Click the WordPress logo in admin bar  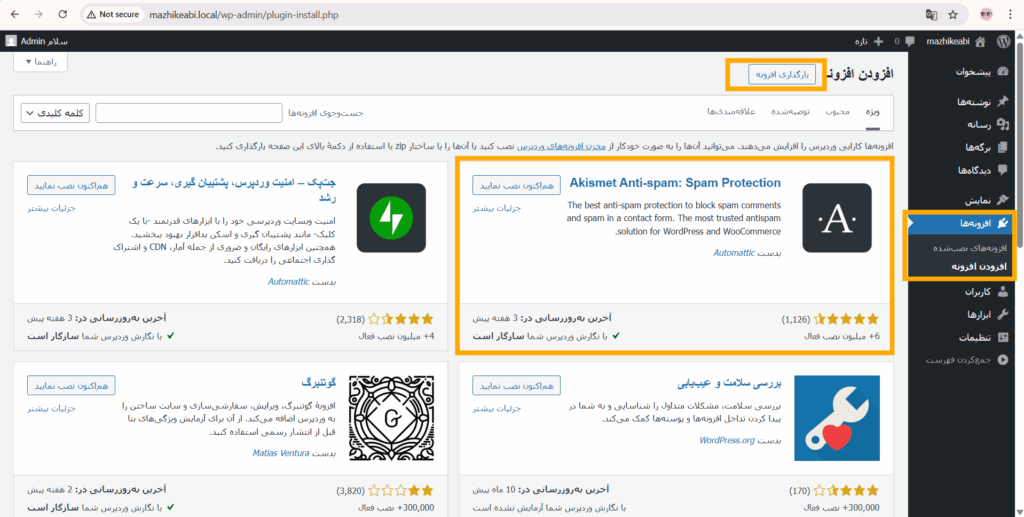(1003, 41)
